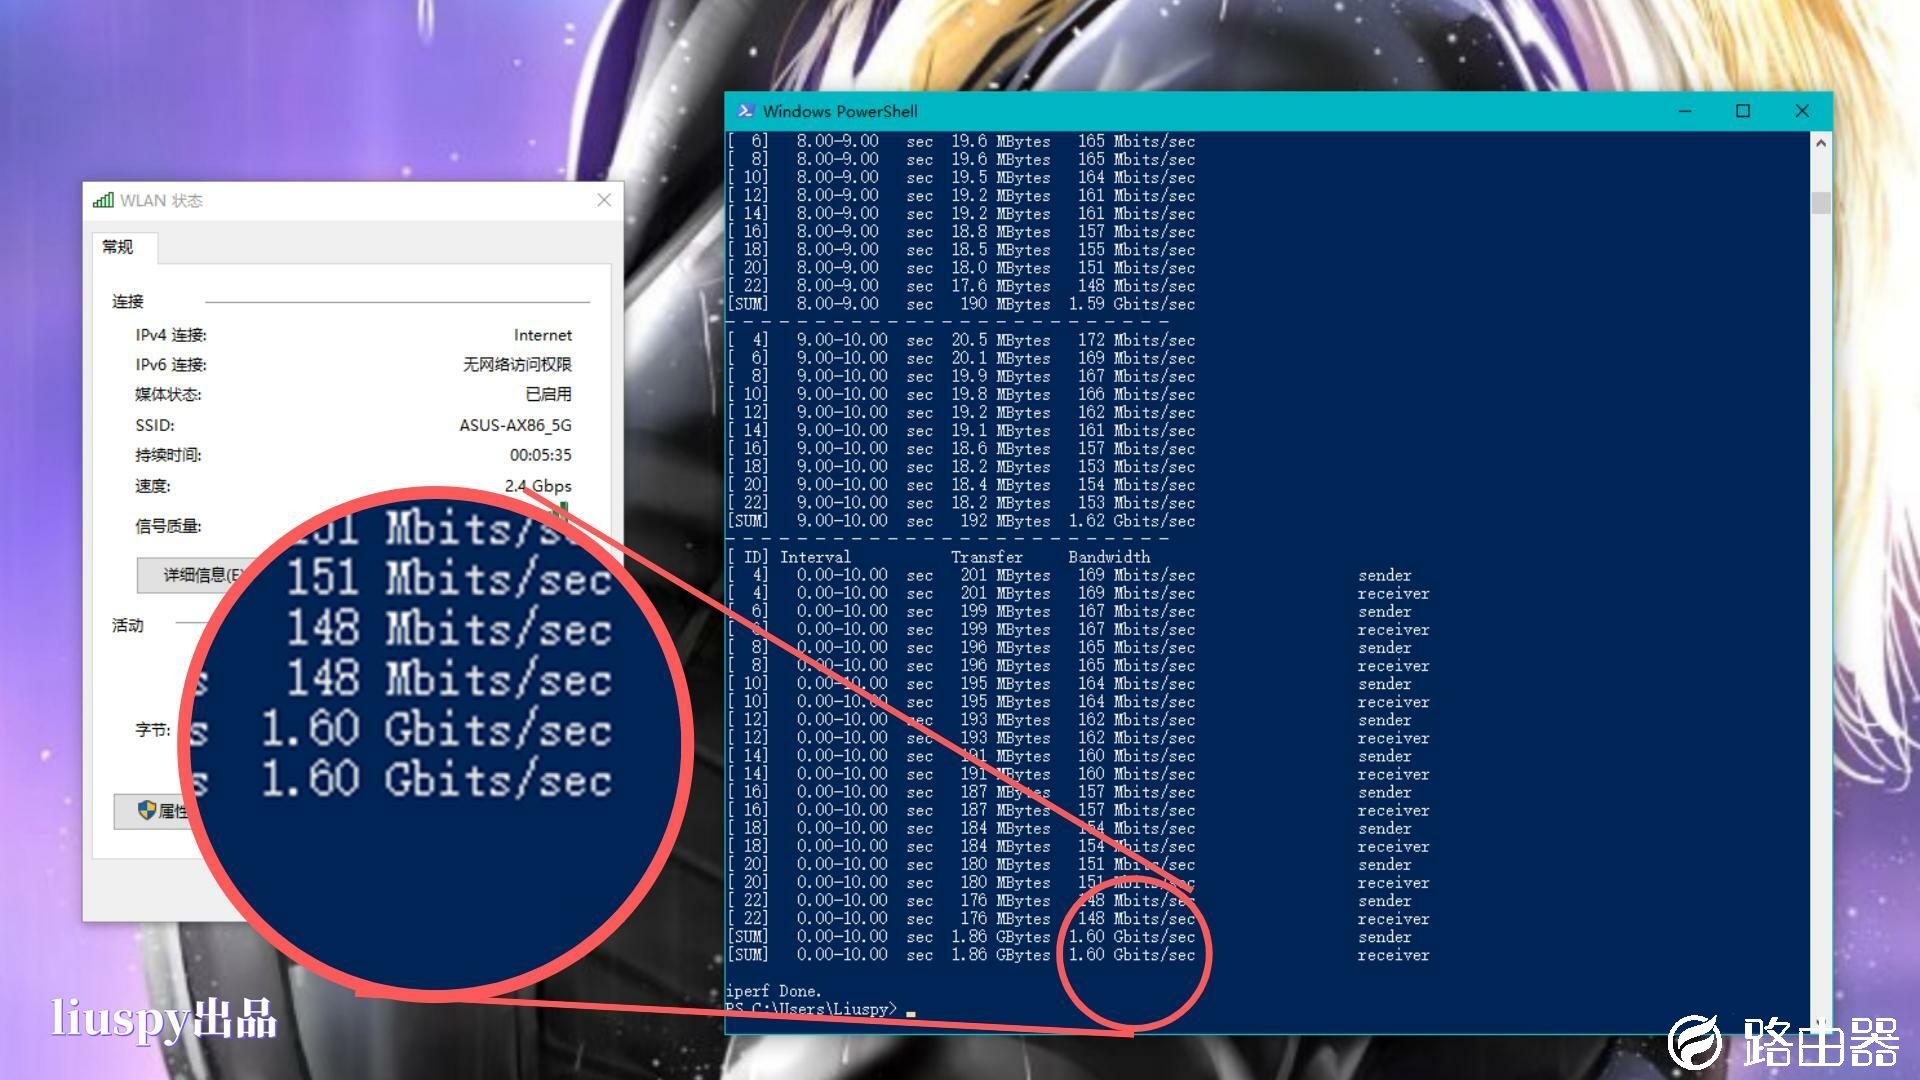Close the Windows PowerShell window
The width and height of the screenshot is (1920, 1080).
(1802, 111)
